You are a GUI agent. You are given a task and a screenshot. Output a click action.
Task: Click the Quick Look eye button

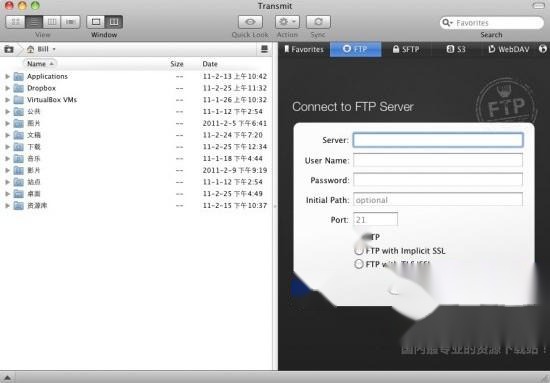[250, 22]
